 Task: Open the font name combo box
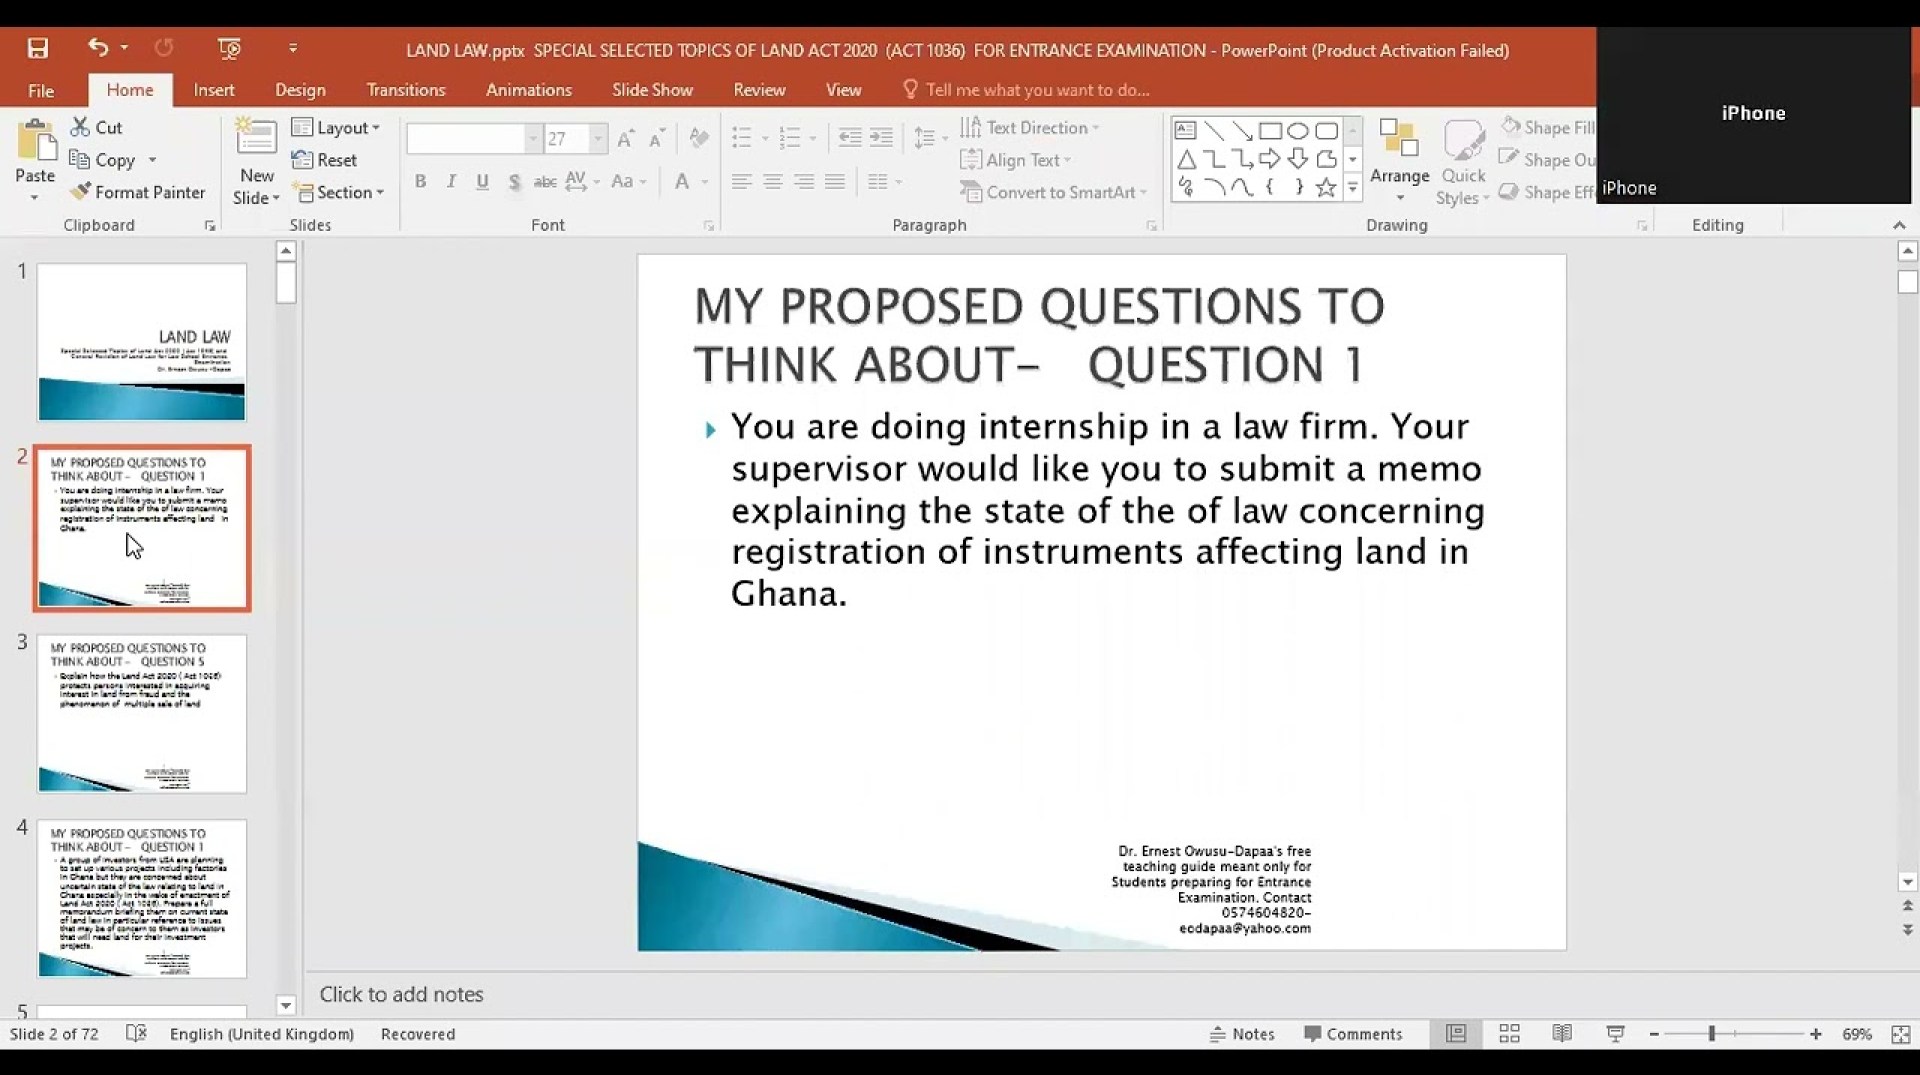[x=472, y=139]
